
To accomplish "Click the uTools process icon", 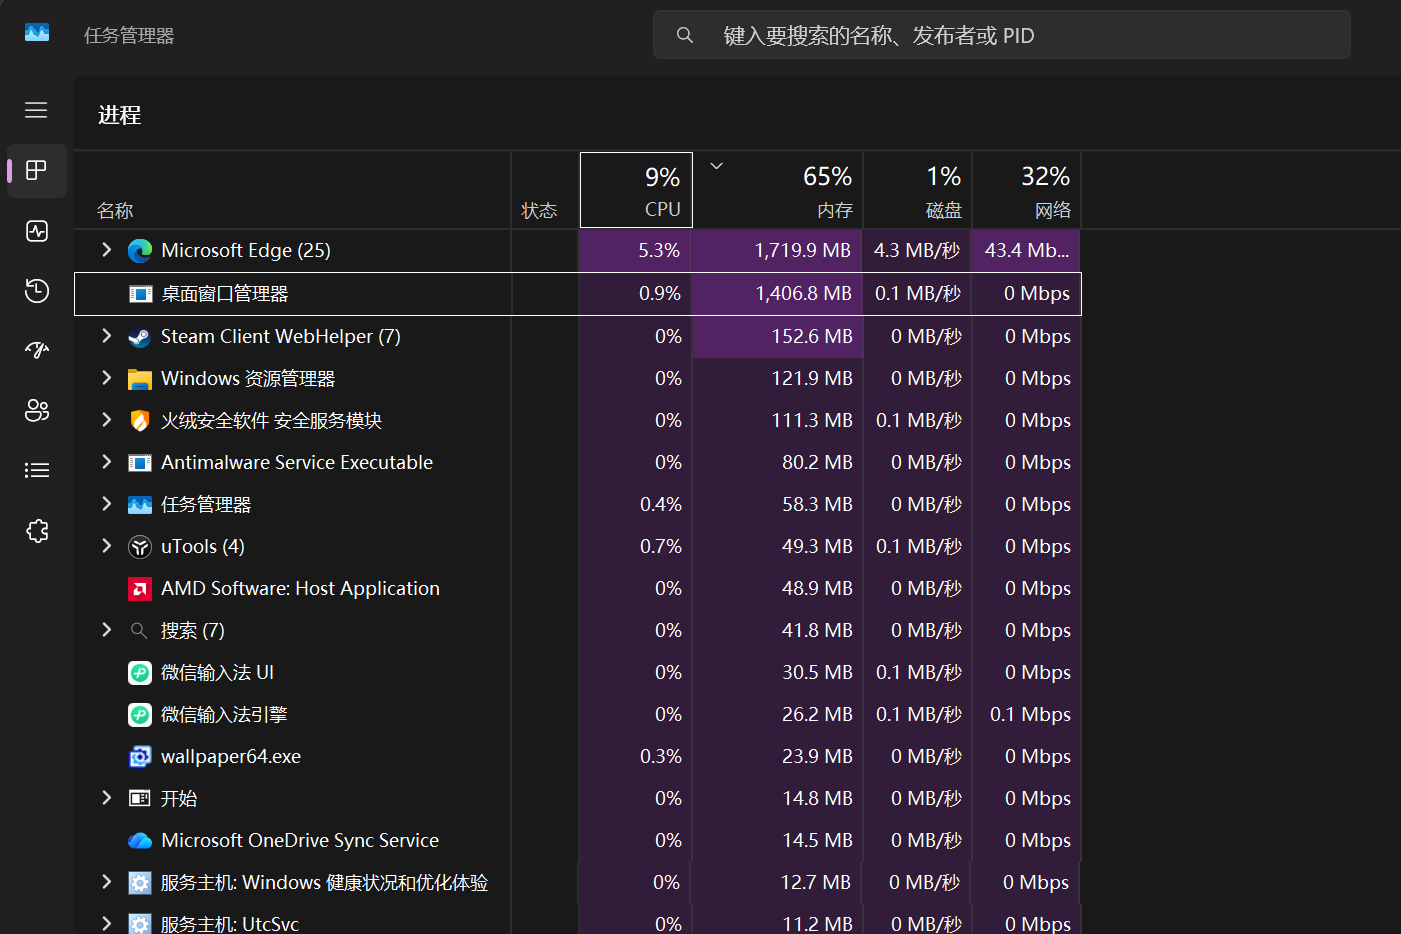I will (x=140, y=547).
